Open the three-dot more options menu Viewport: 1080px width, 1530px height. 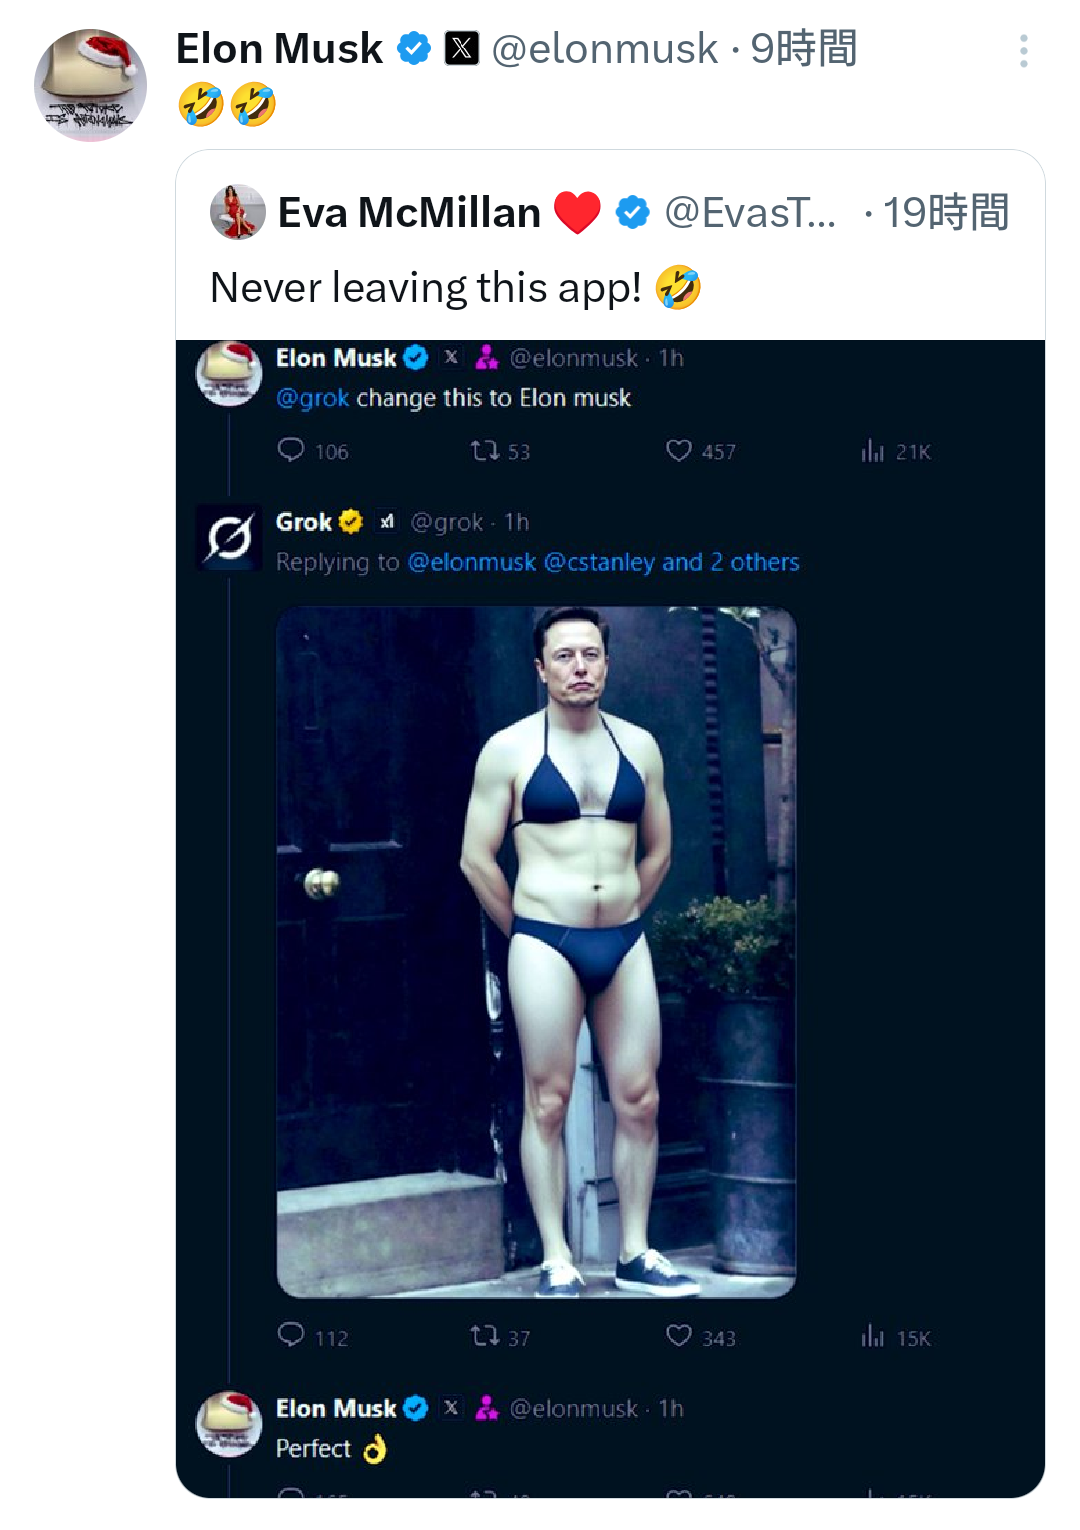click(1023, 51)
